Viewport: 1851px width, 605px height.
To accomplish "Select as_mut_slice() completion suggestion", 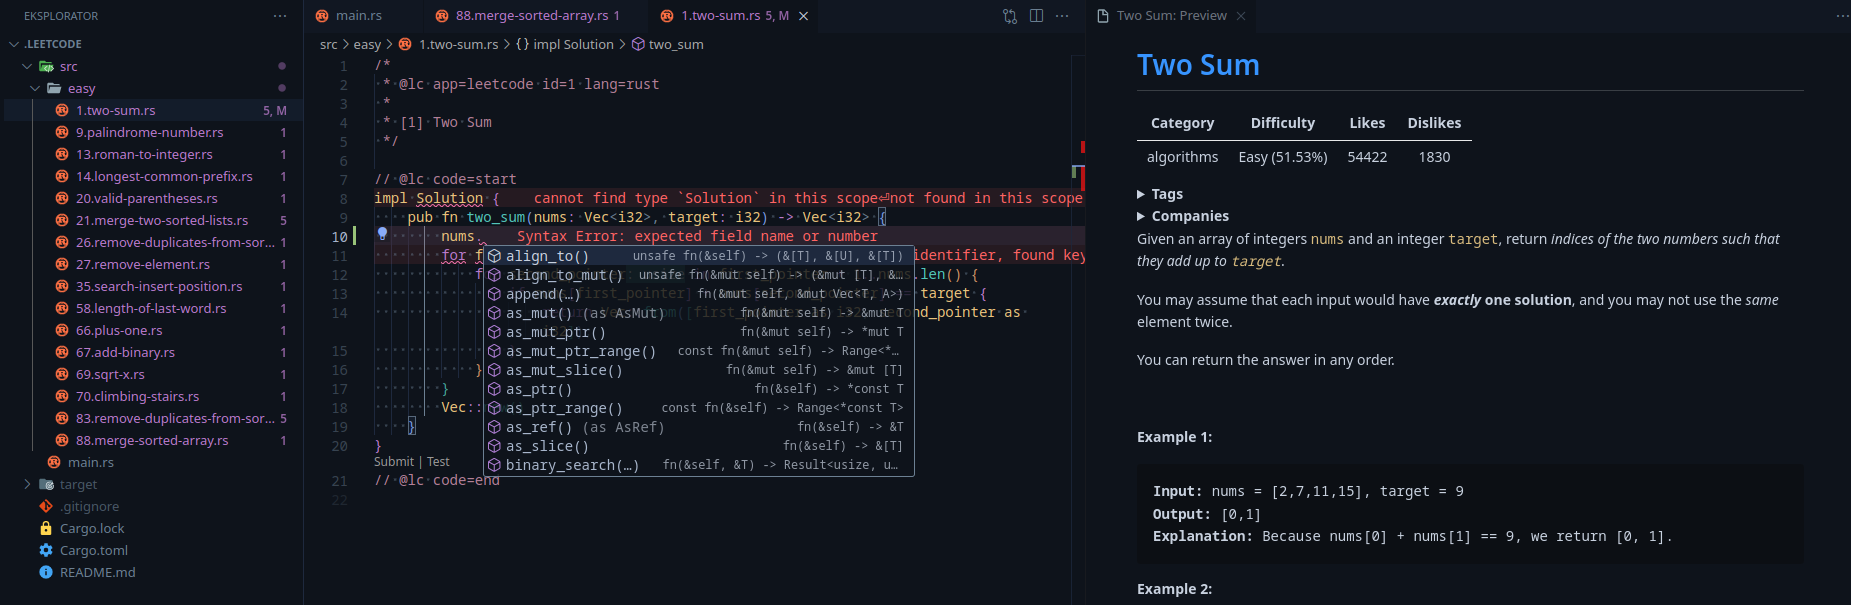I will point(699,370).
